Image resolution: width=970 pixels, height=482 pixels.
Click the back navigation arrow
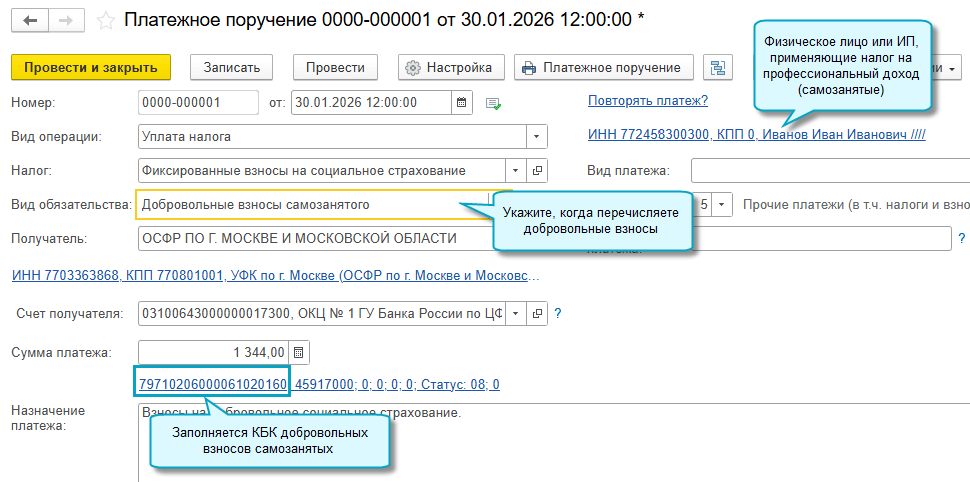[30, 21]
